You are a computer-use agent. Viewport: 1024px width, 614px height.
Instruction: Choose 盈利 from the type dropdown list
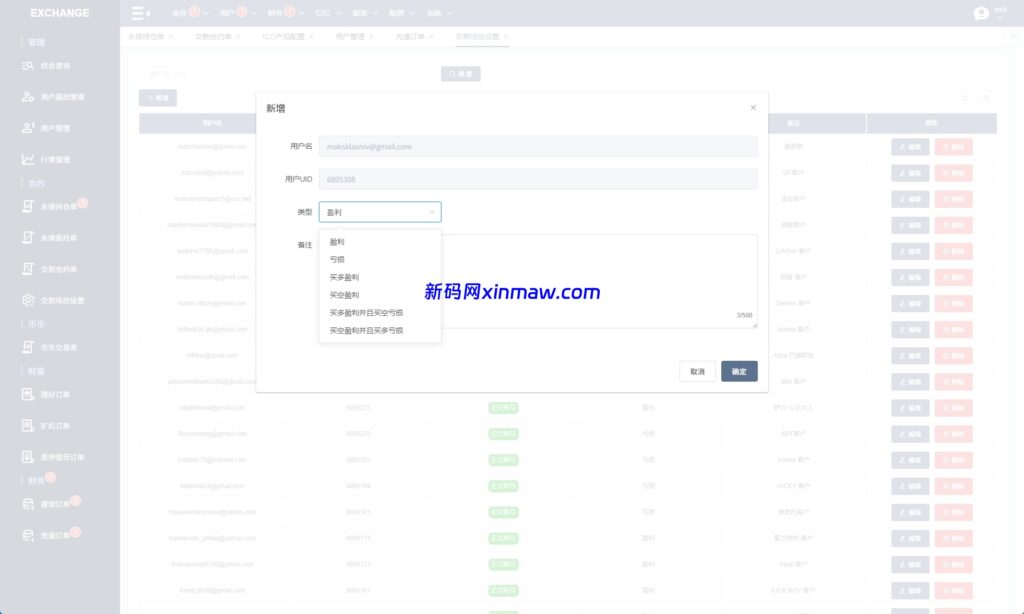337,242
